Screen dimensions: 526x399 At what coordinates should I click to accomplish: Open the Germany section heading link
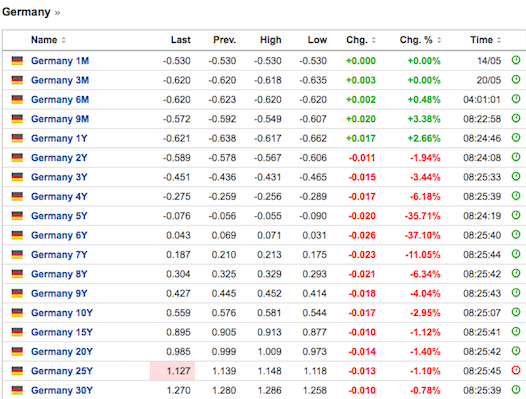(26, 12)
